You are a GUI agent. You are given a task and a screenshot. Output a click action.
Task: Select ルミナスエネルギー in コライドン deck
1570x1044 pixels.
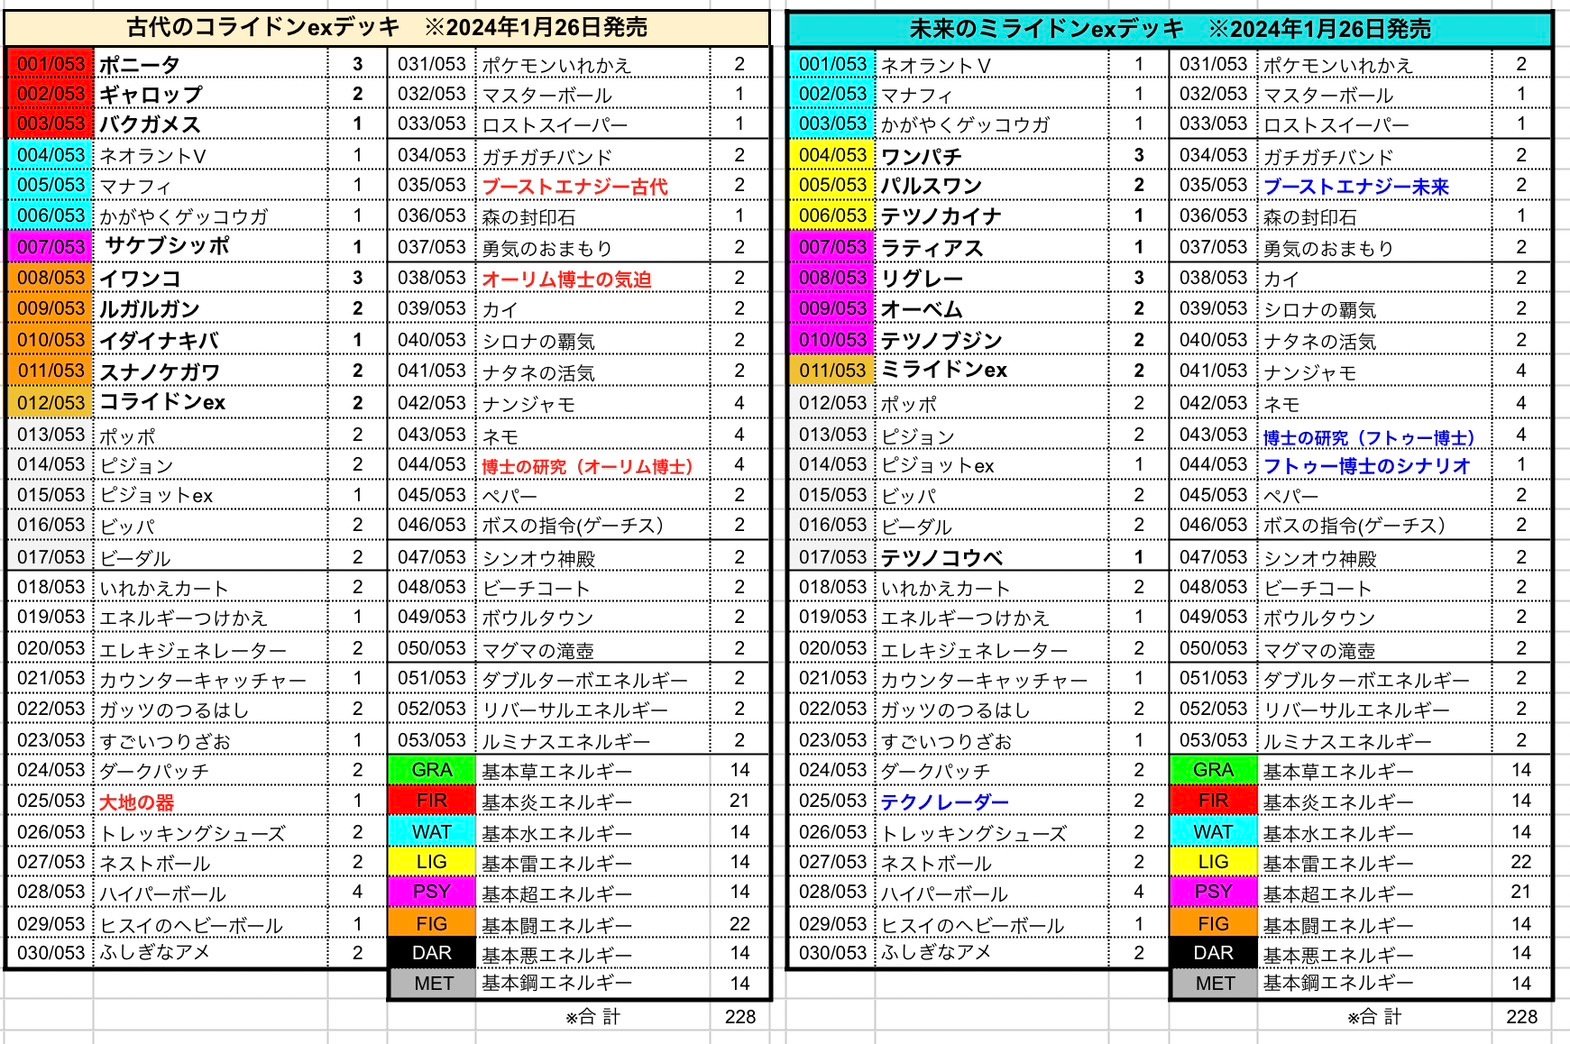pyautogui.click(x=593, y=741)
